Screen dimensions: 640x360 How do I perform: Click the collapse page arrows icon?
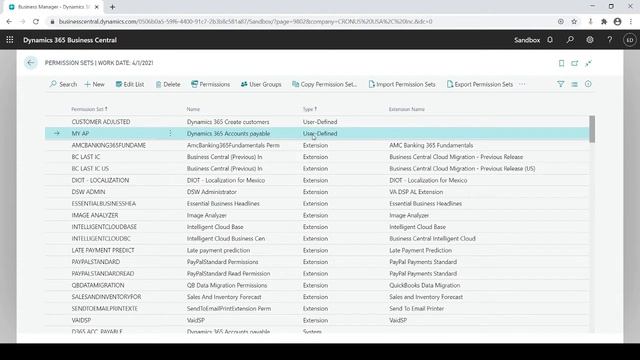tap(588, 63)
